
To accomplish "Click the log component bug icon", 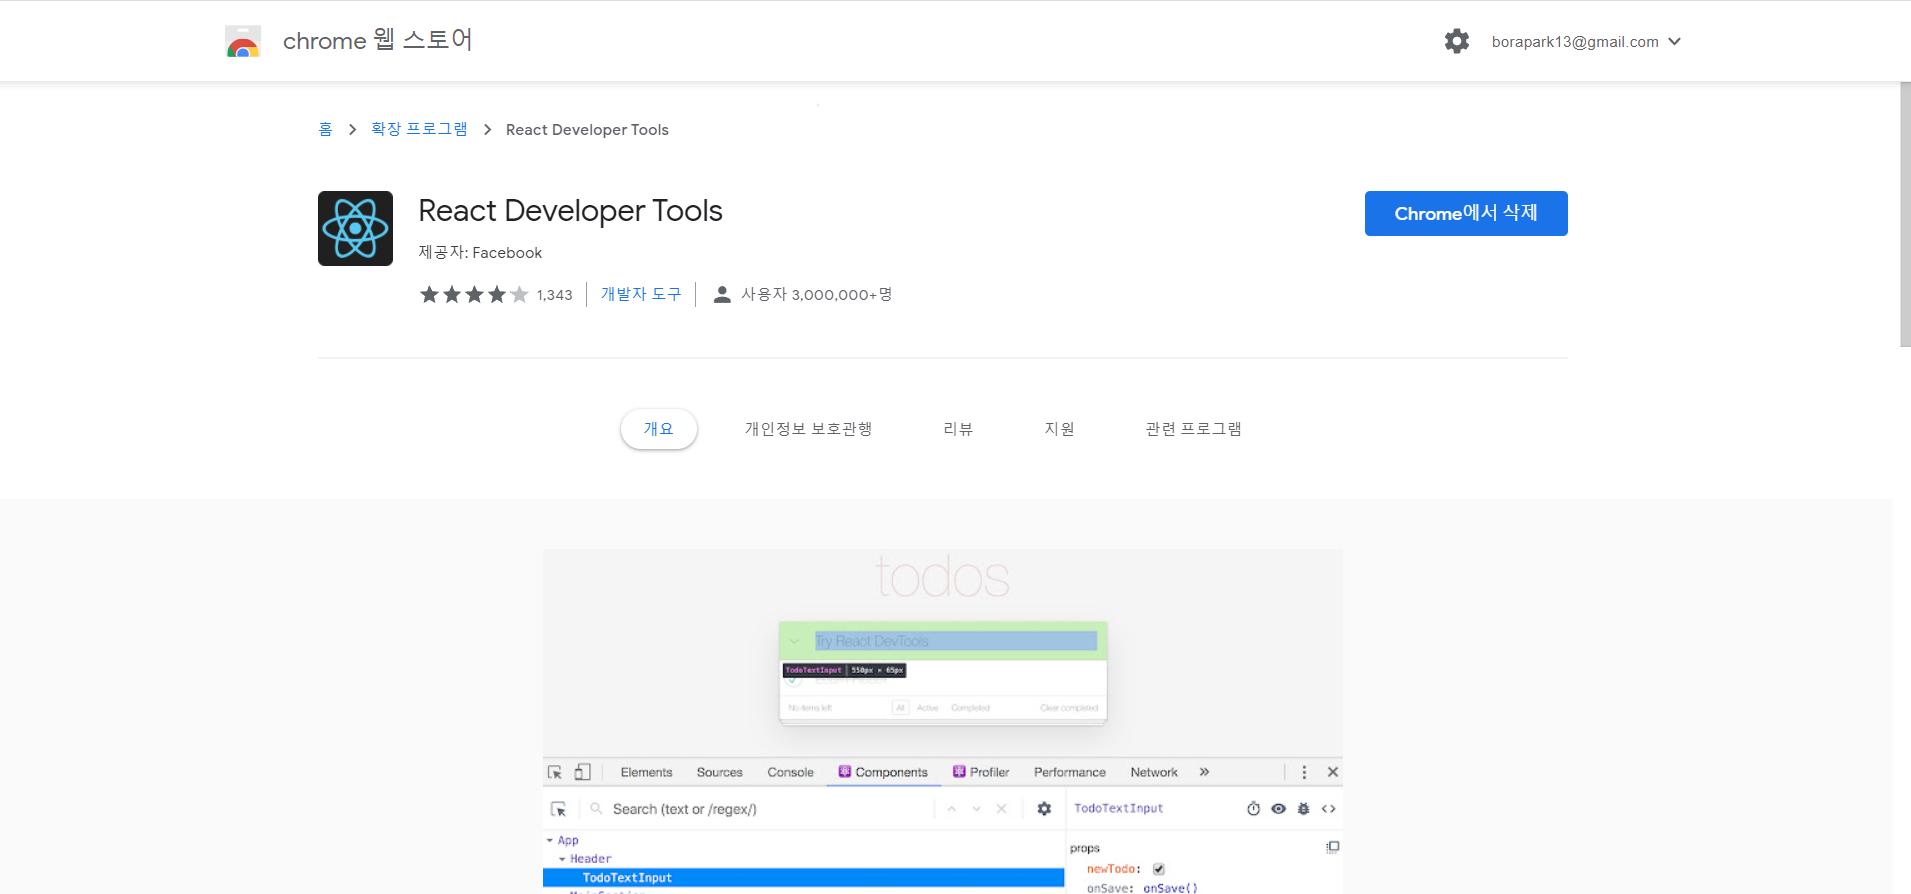I will (1303, 809).
